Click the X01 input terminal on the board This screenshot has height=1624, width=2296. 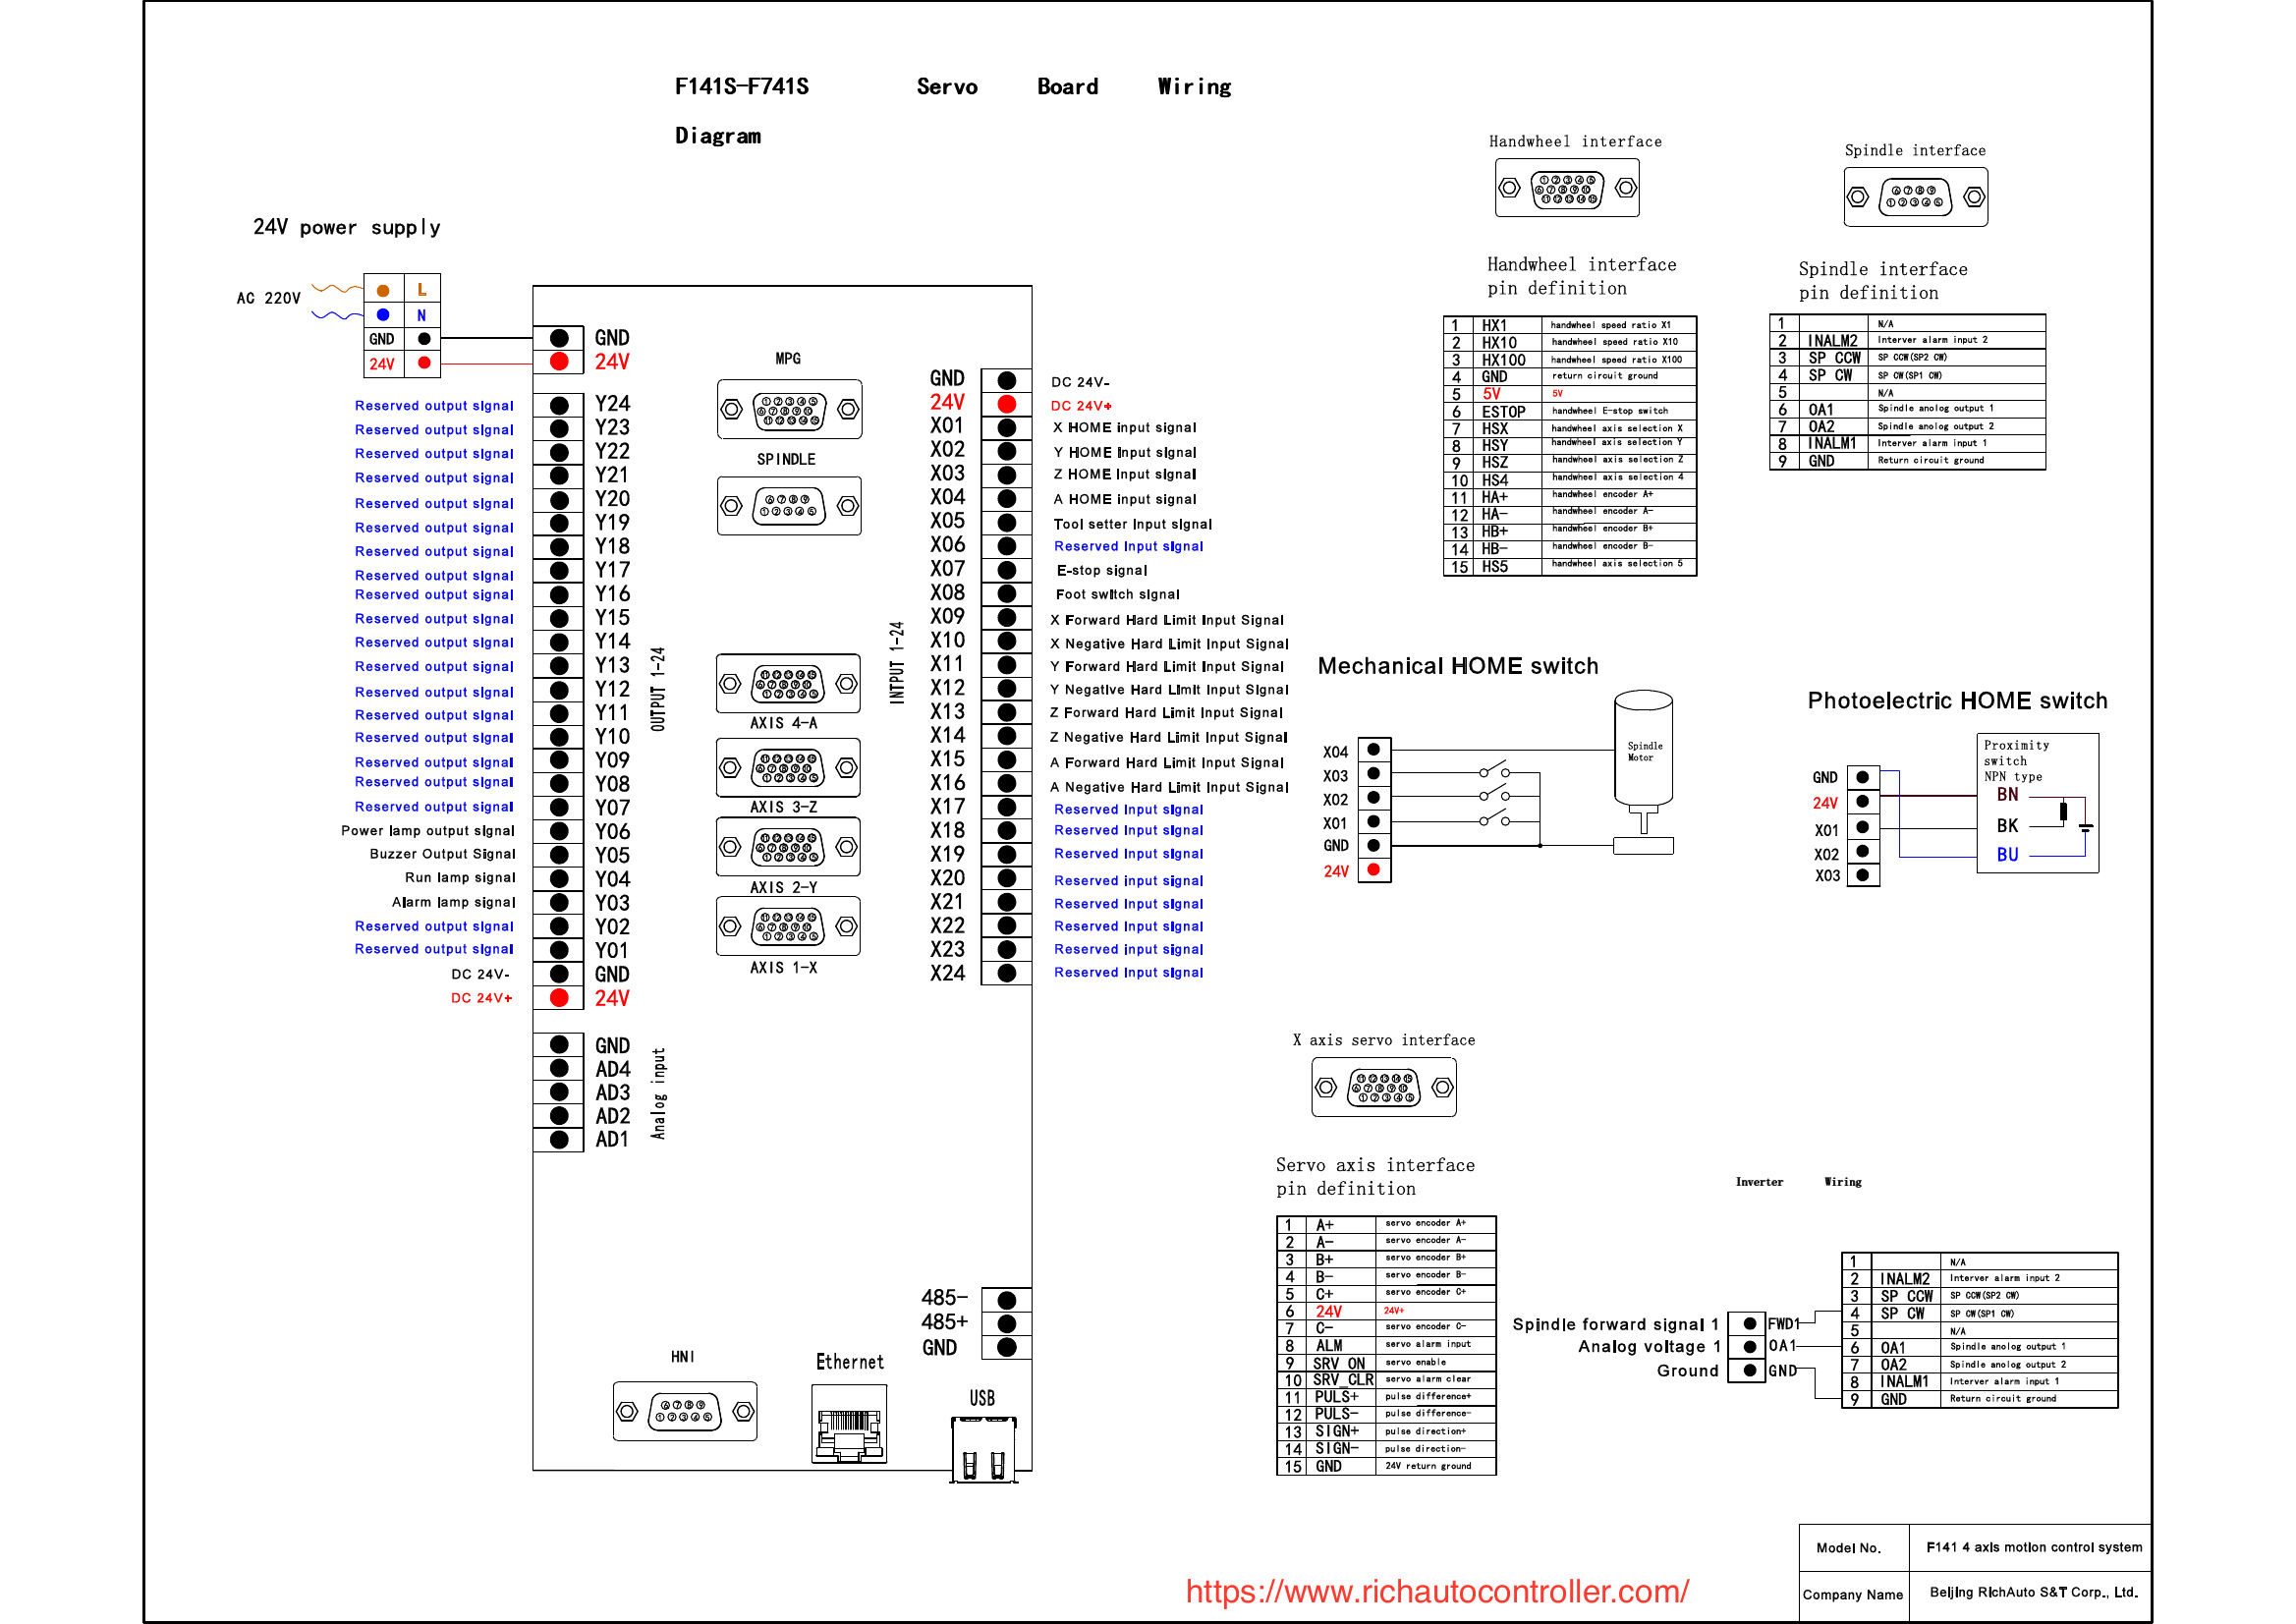coord(1007,428)
